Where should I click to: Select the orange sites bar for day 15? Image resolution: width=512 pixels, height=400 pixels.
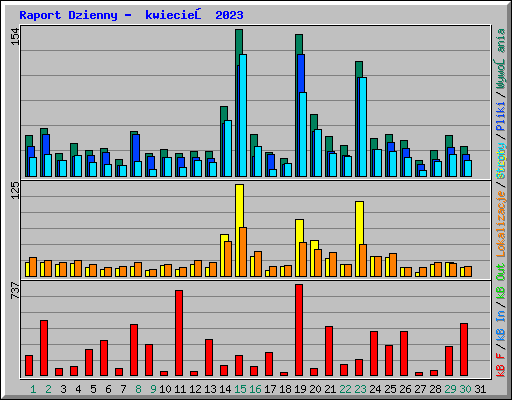click(243, 252)
